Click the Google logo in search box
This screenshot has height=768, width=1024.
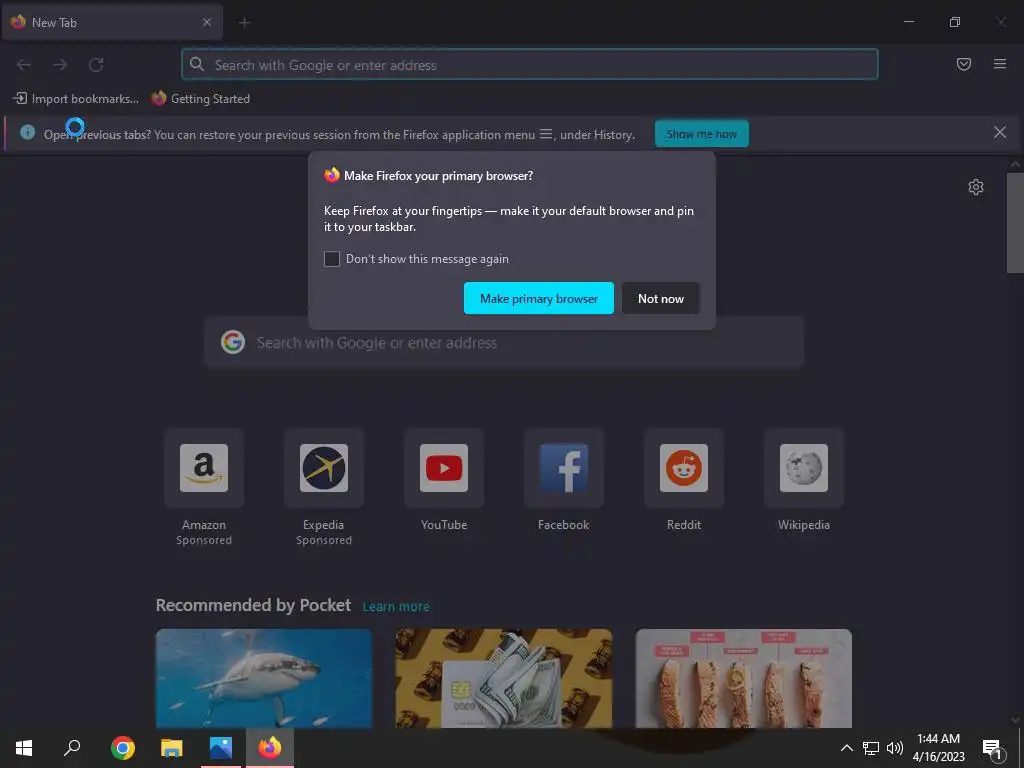(232, 342)
